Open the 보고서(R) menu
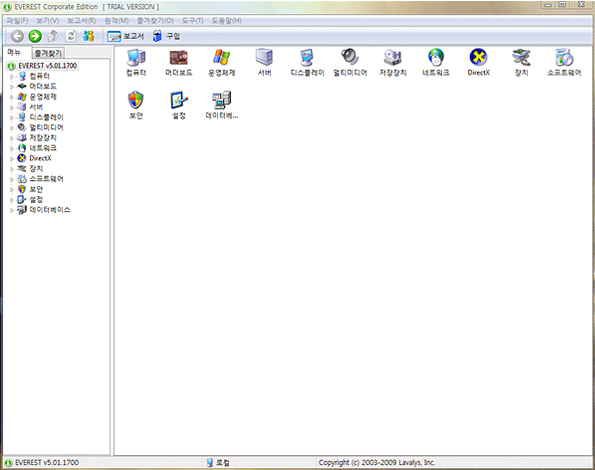 (82, 20)
